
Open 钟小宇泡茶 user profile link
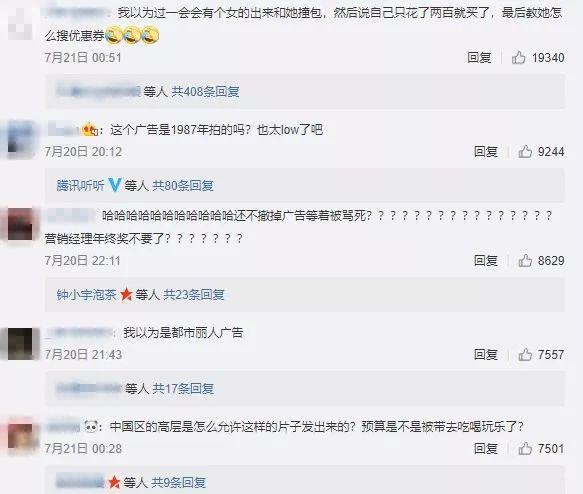point(87,295)
